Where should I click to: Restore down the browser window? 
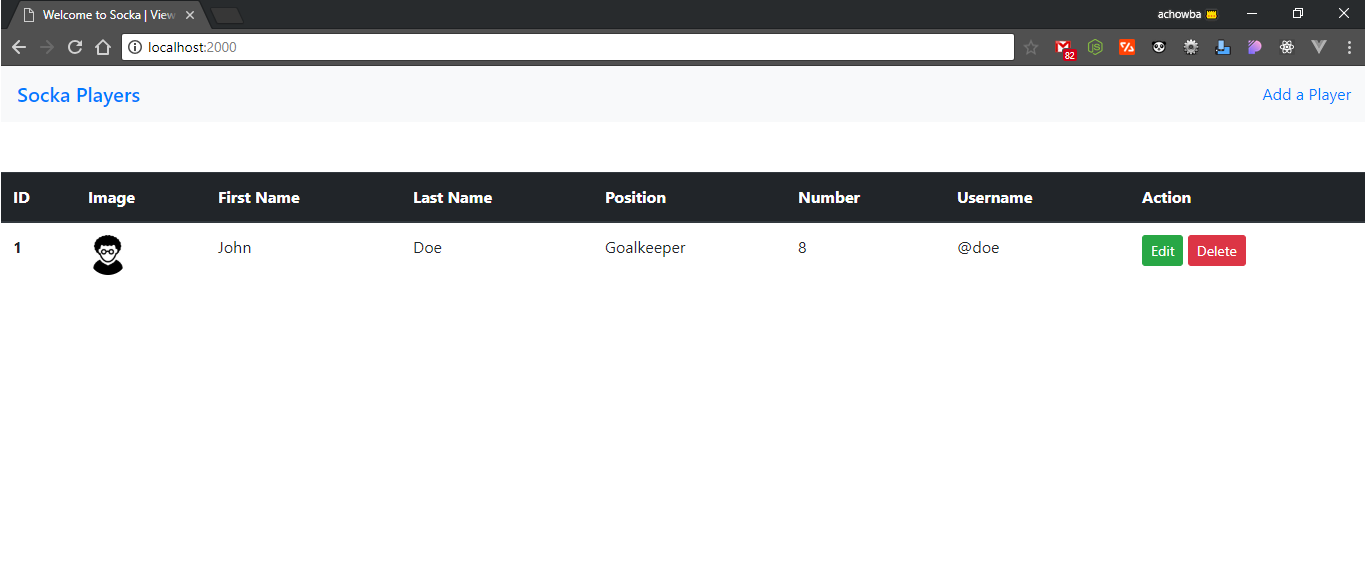tap(1297, 14)
